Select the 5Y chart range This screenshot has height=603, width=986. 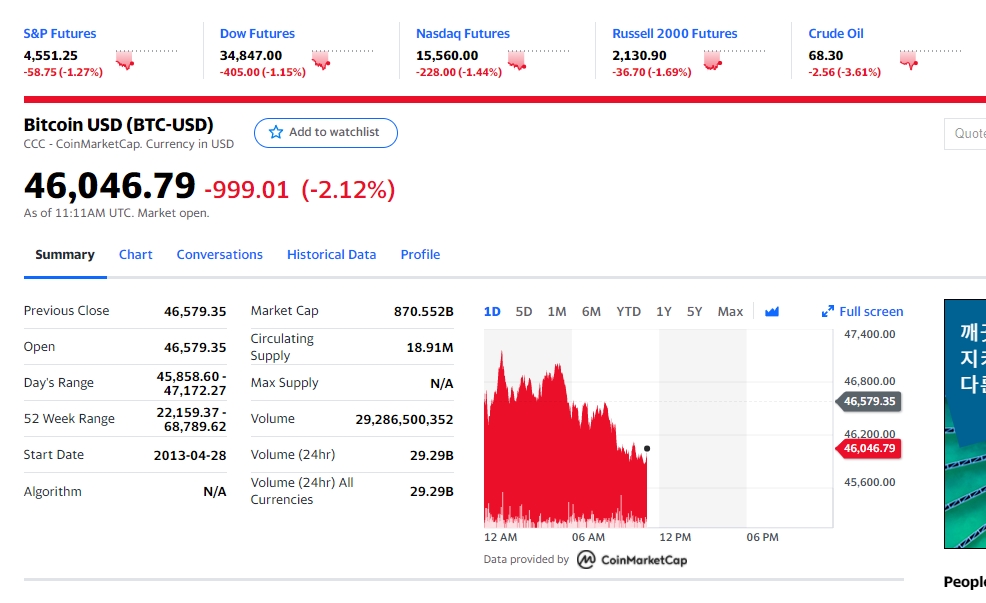[x=694, y=312]
